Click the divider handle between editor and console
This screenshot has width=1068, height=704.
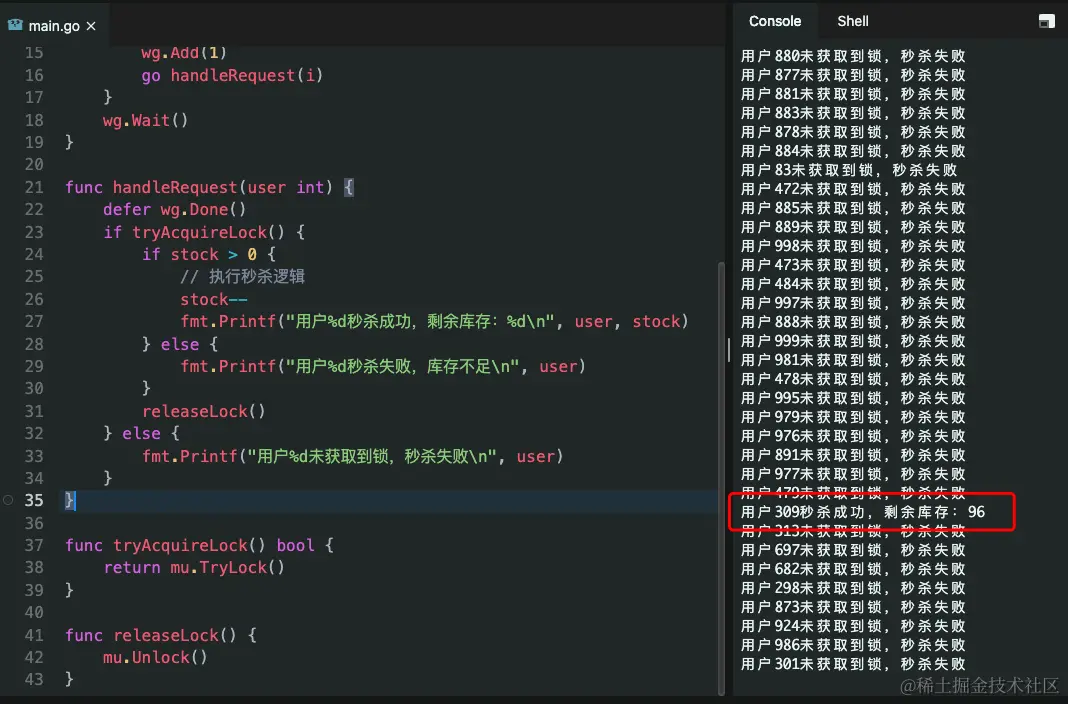point(729,350)
